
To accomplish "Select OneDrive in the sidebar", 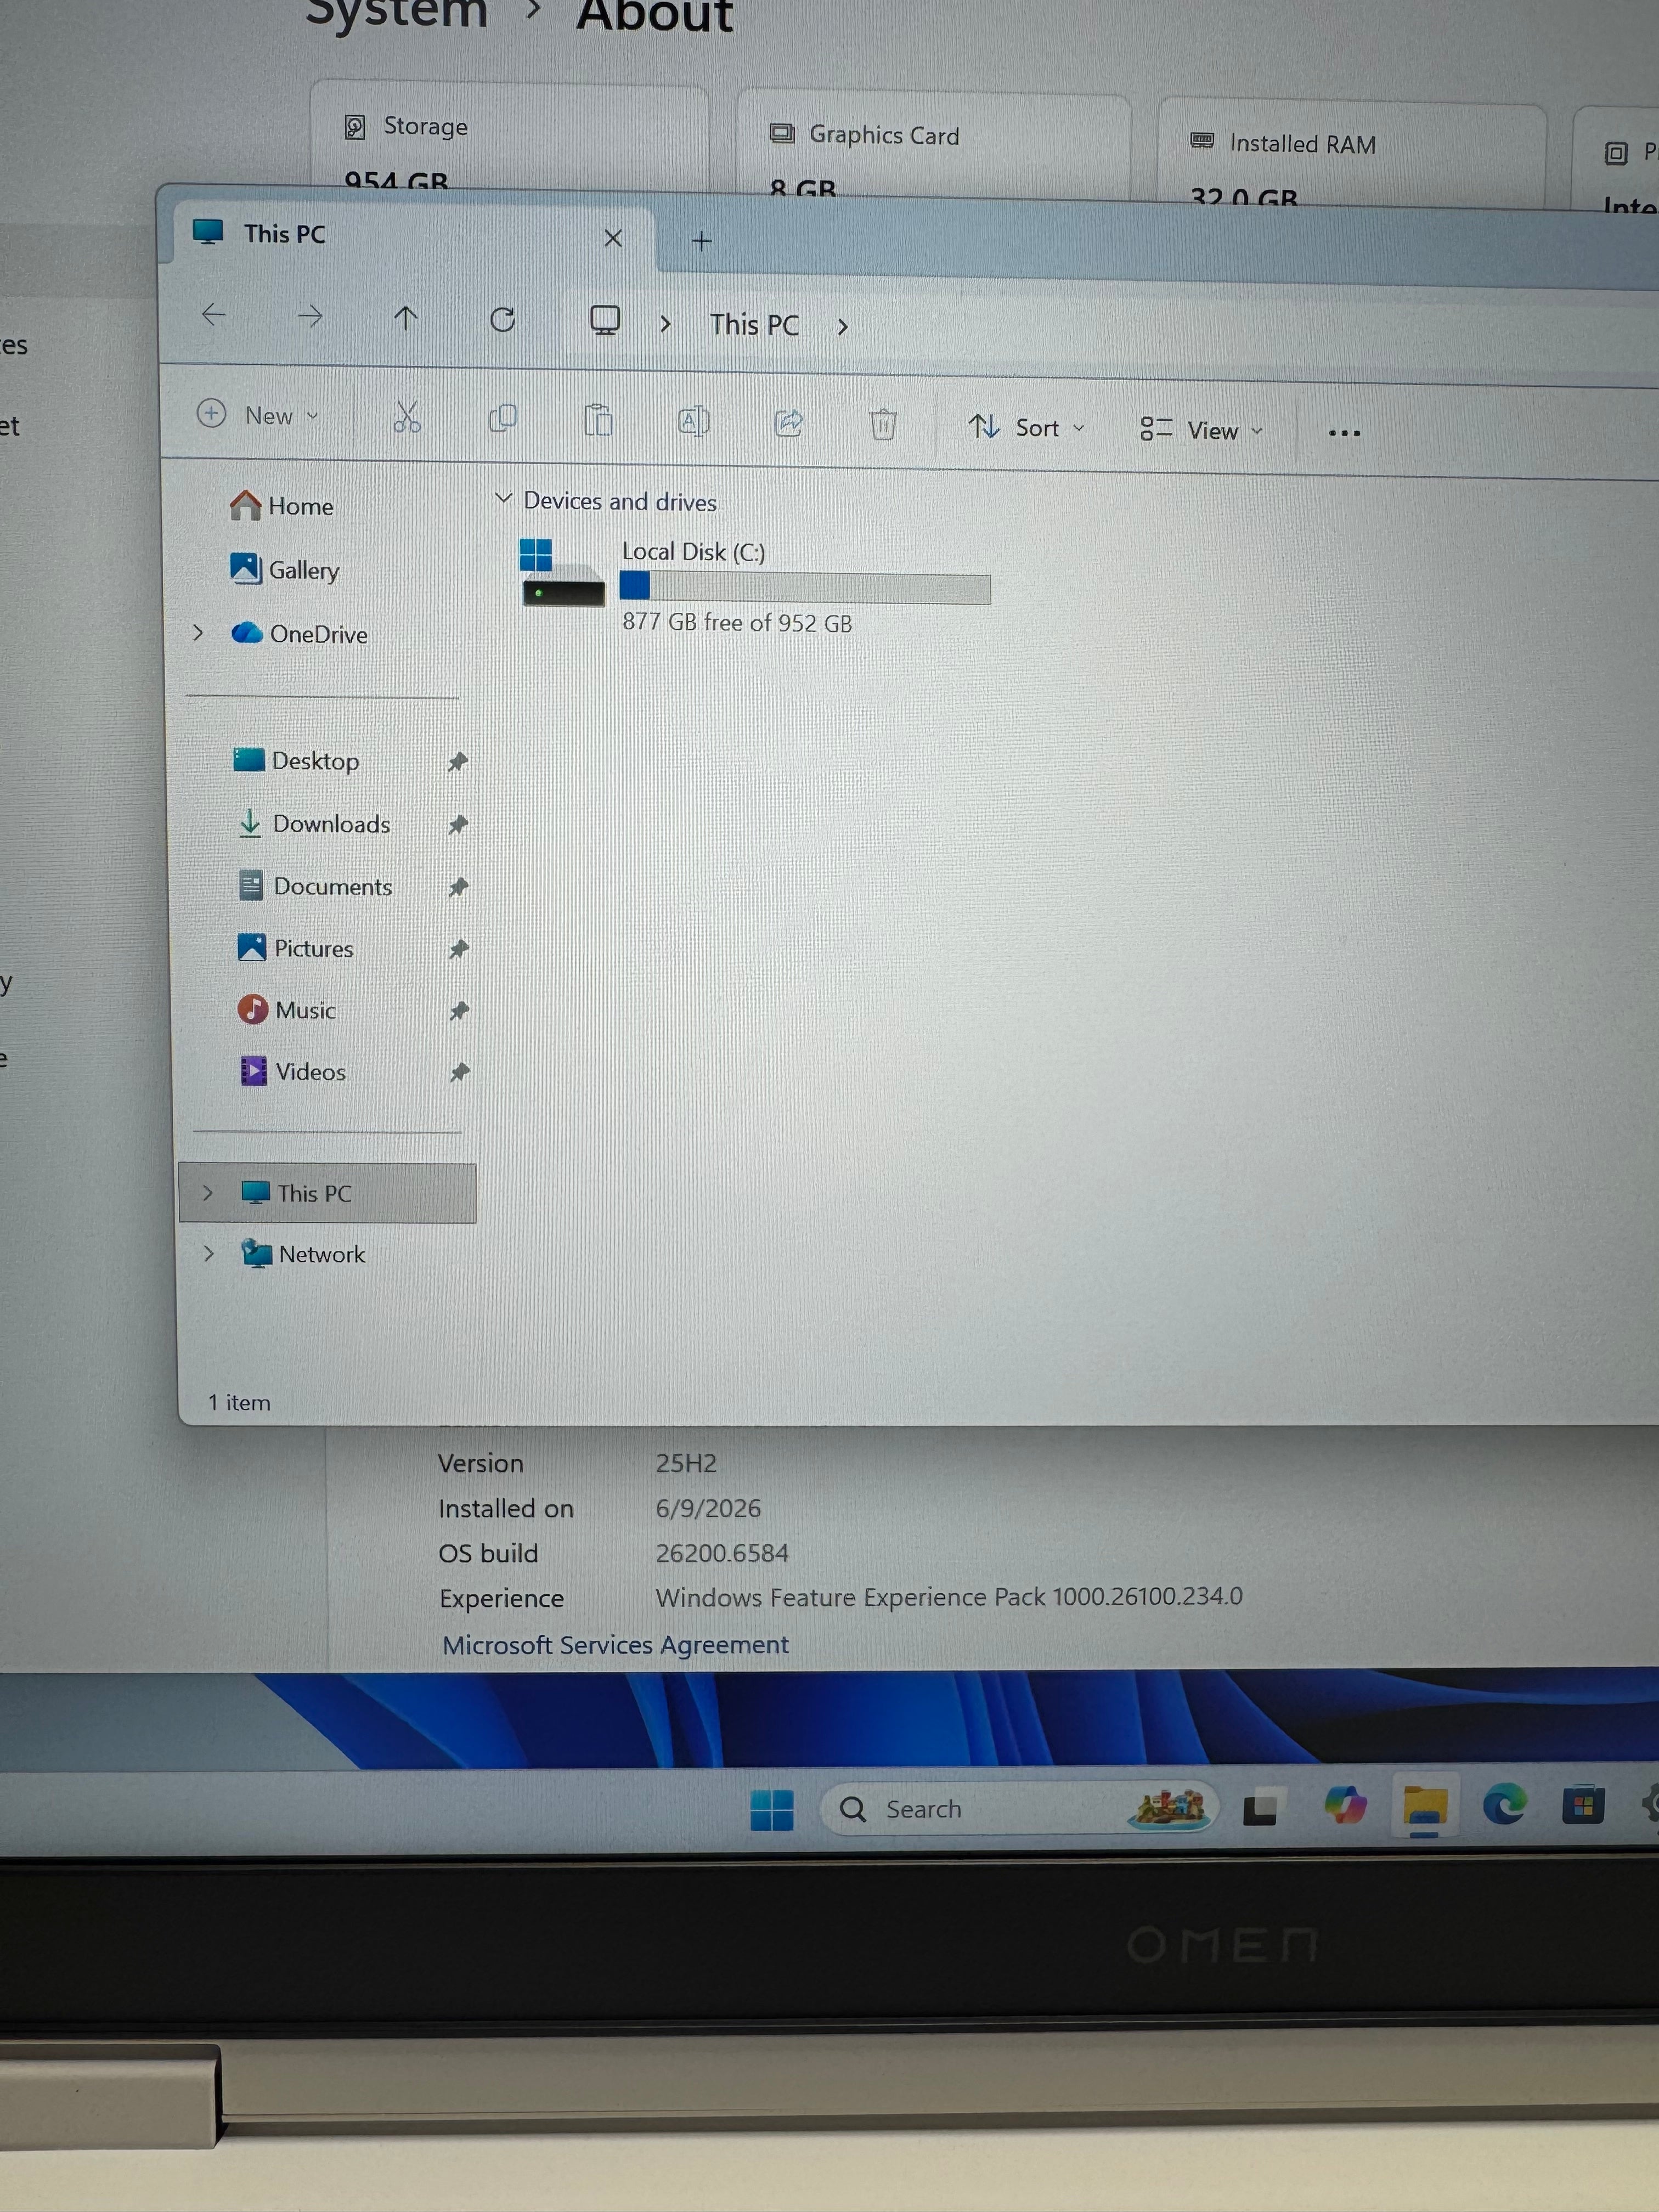I will [x=299, y=634].
